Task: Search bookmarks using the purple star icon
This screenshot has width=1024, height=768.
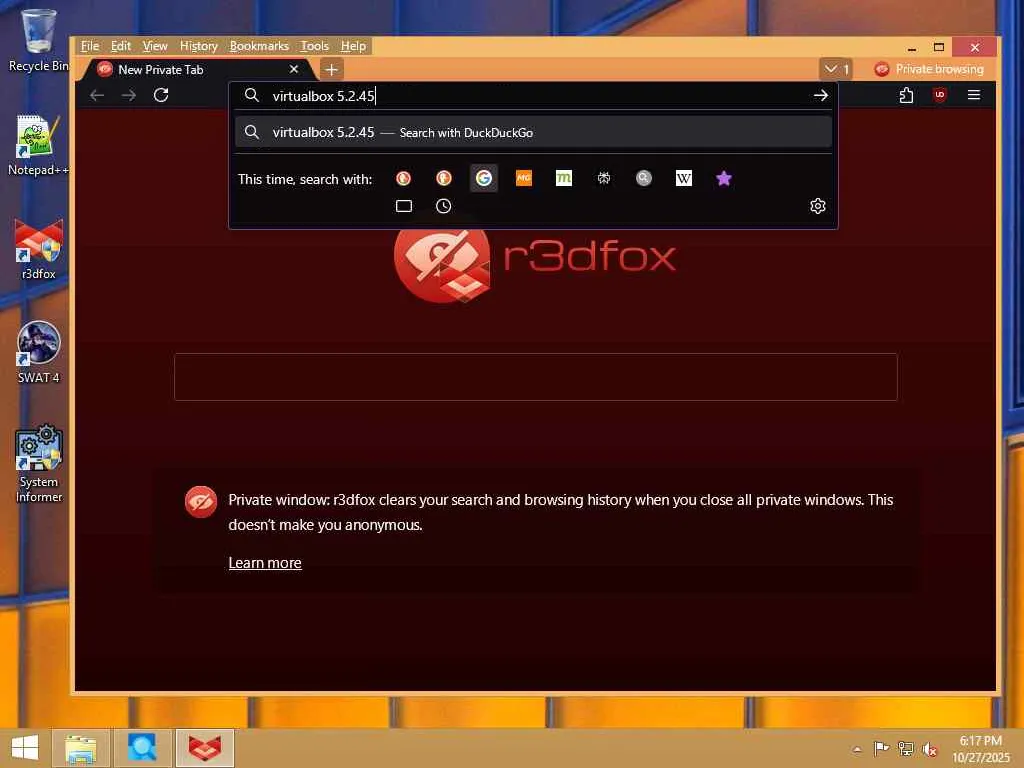Action: [724, 178]
